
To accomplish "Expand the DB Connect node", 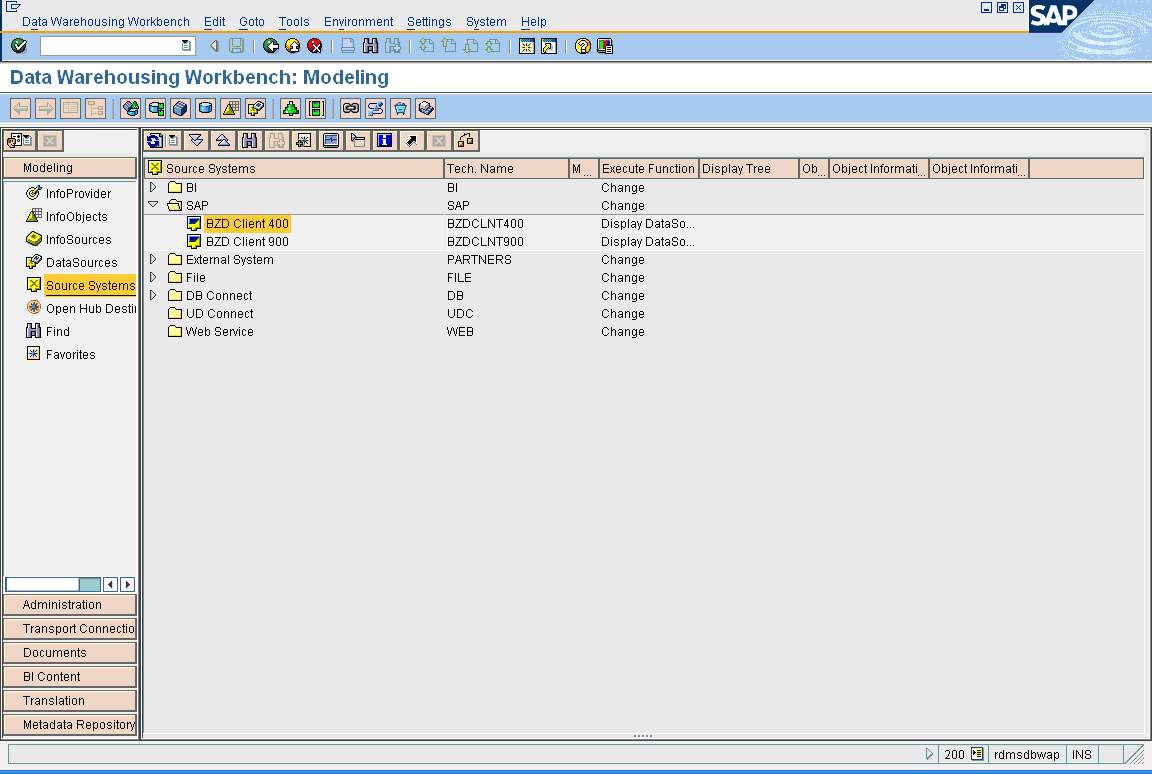I will click(x=151, y=295).
